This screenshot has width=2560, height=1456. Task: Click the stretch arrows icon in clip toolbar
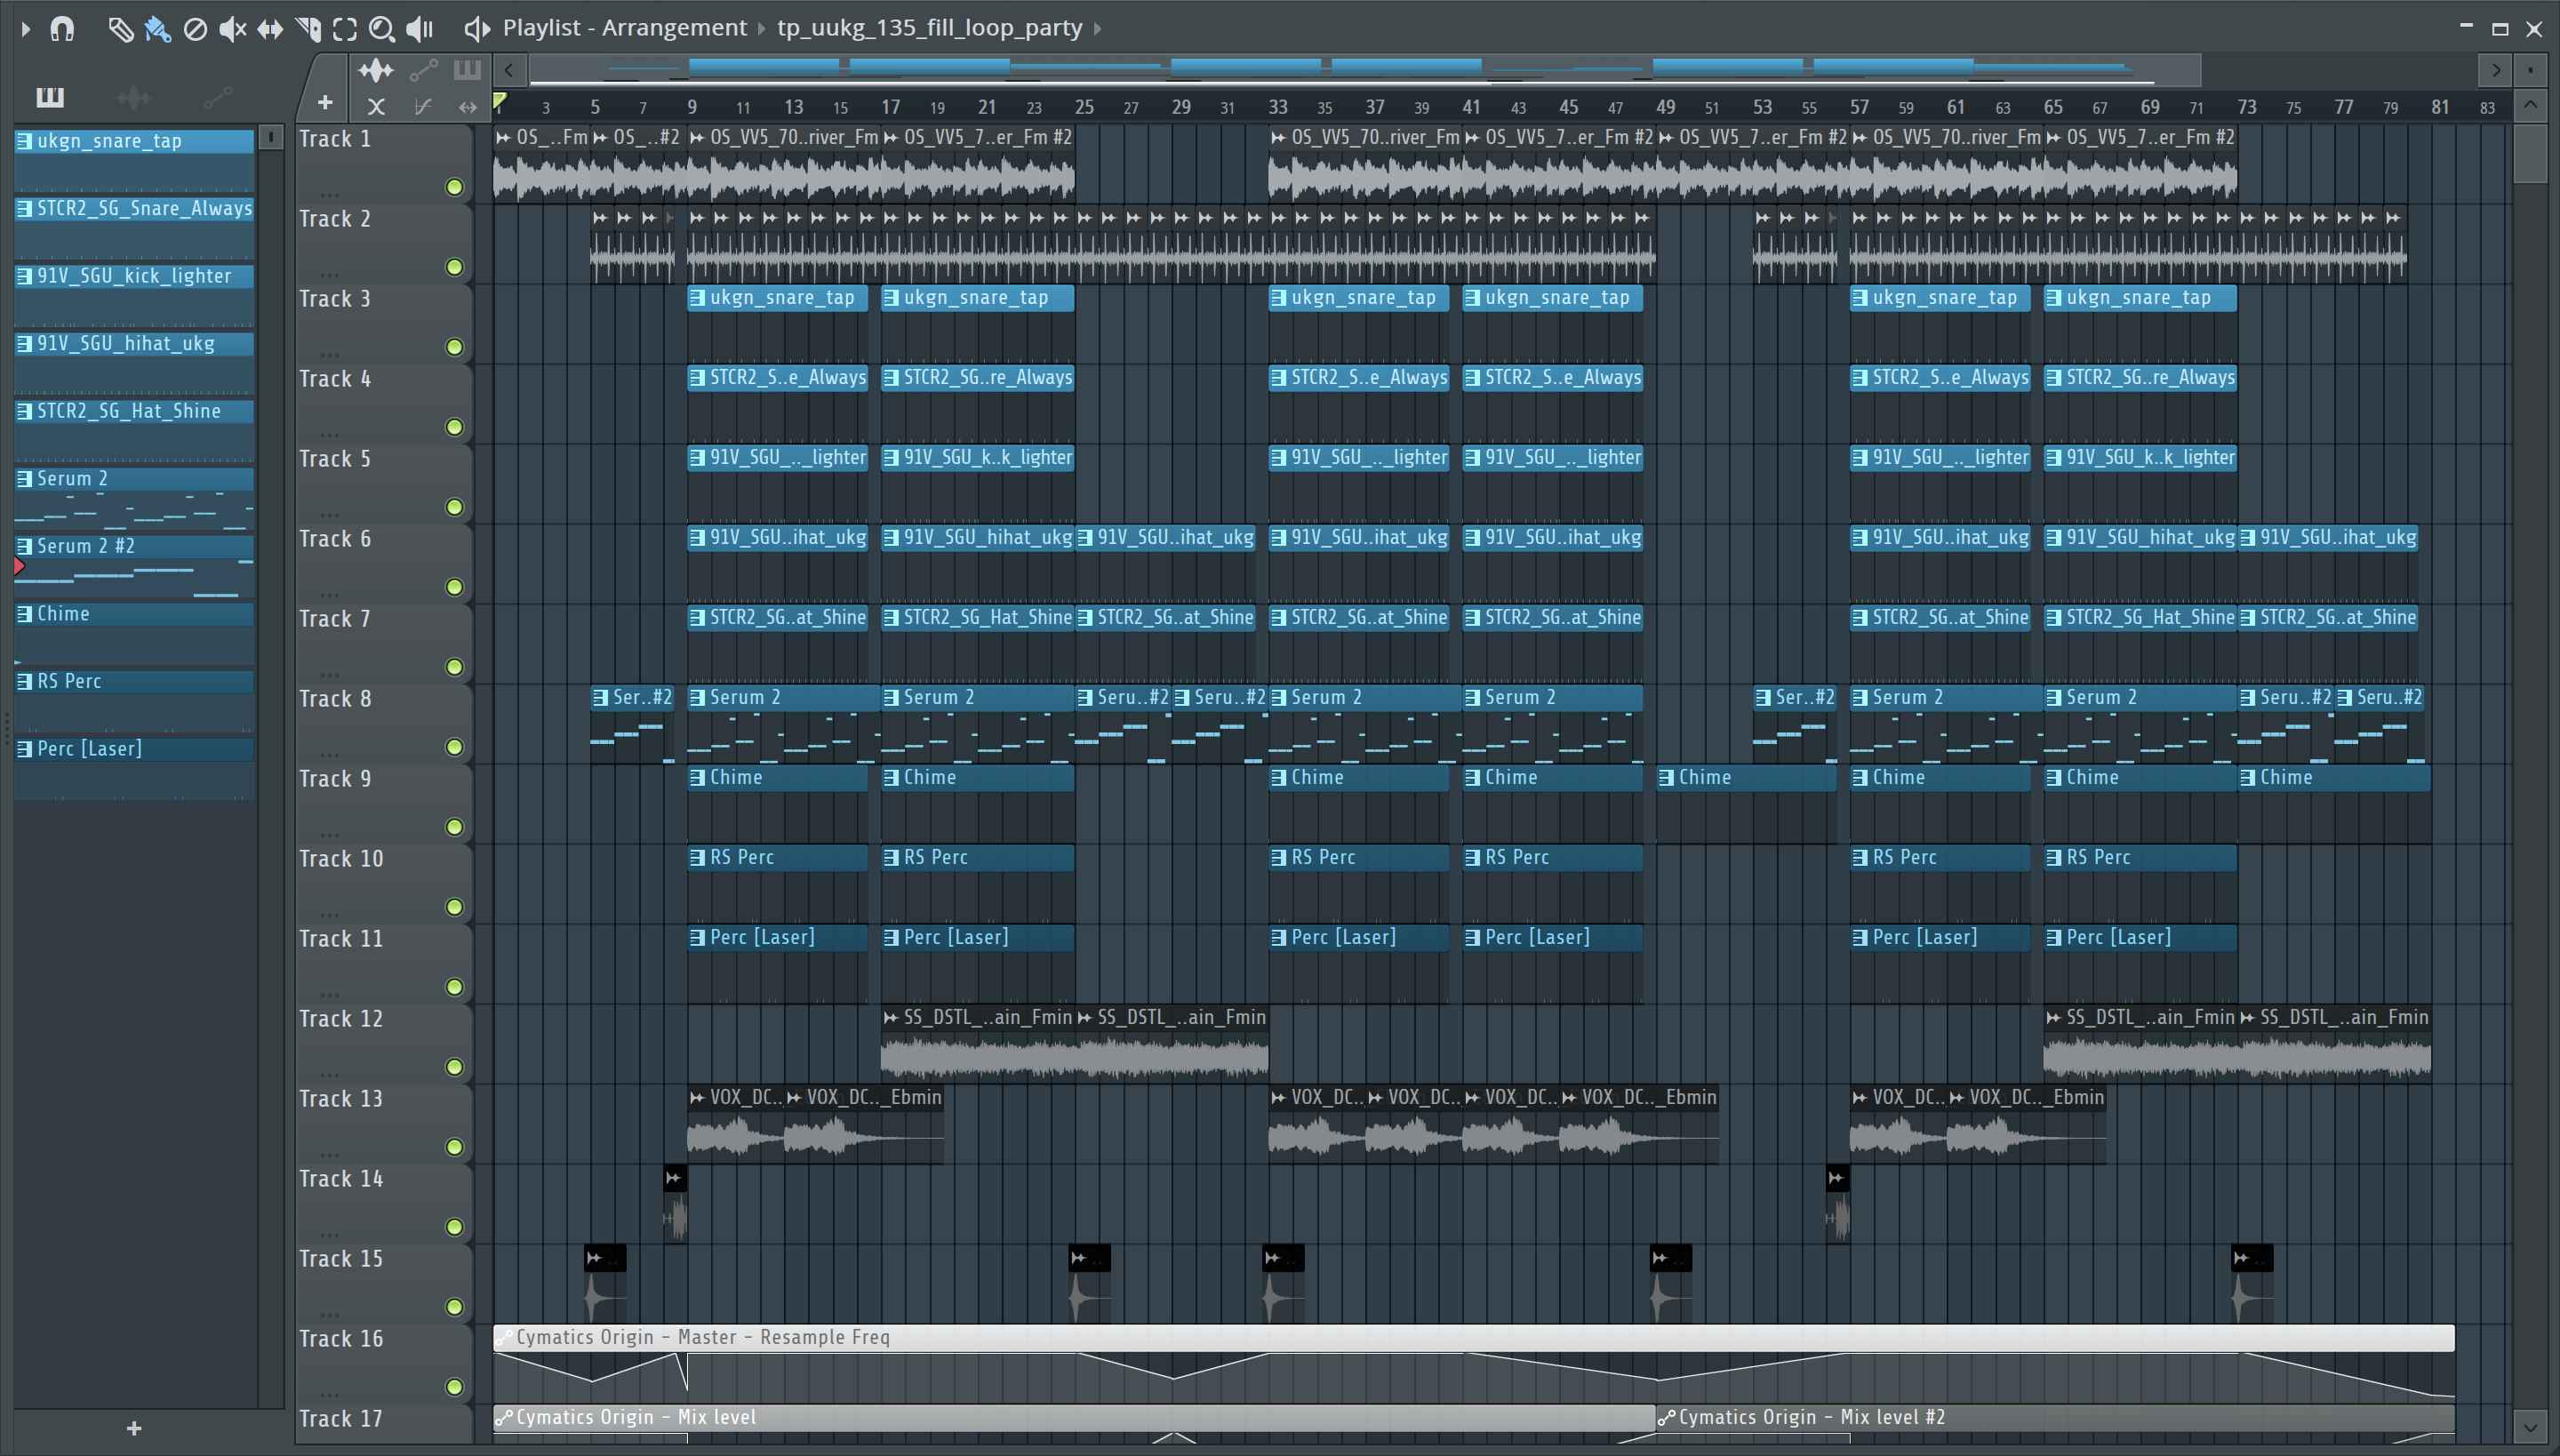467,106
